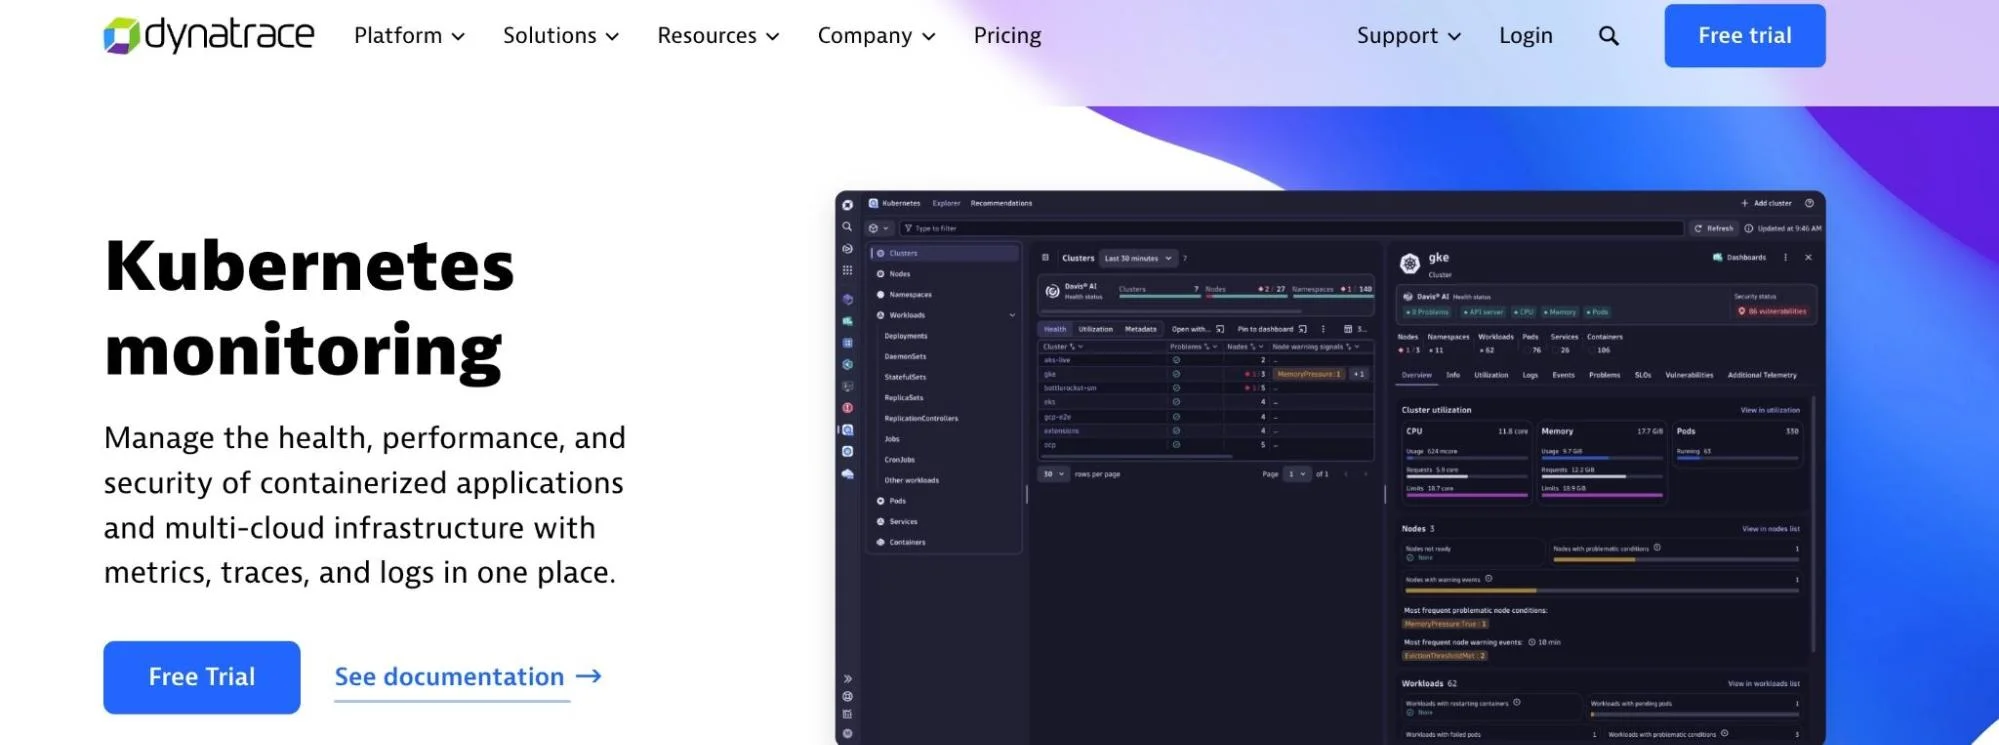Screen dimensions: 1999x745
Task: Click the Davis AI icon in Clusters panel
Action: click(1052, 292)
